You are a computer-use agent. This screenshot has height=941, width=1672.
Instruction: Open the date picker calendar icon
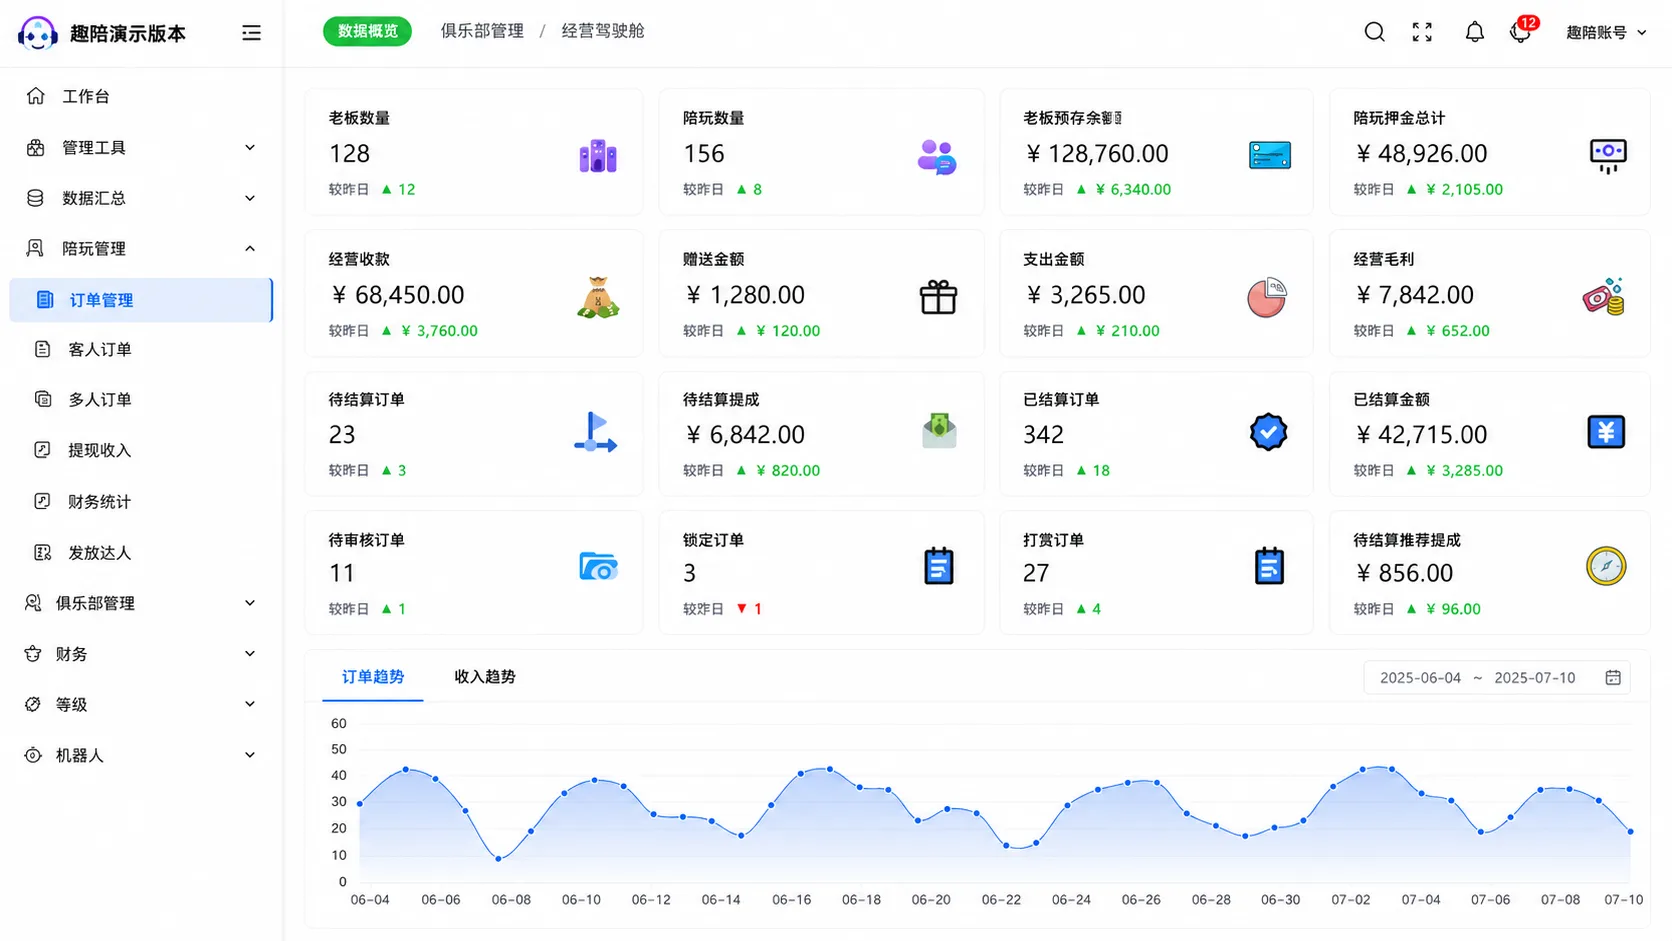coord(1613,678)
